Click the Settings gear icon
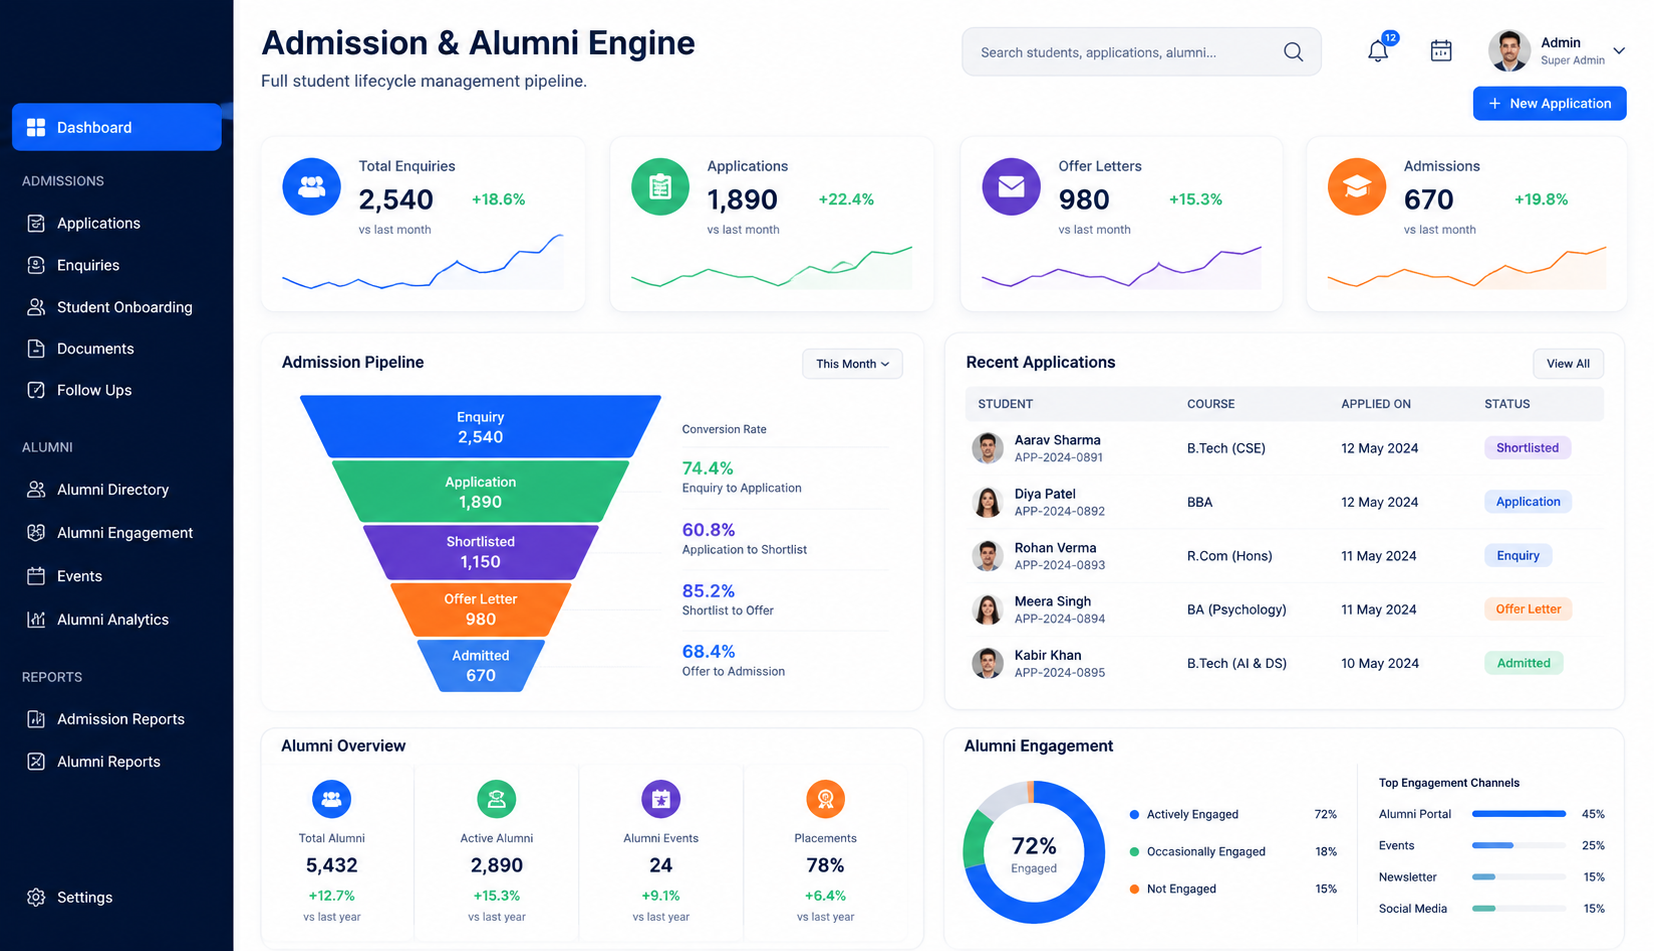1654x951 pixels. 36,897
